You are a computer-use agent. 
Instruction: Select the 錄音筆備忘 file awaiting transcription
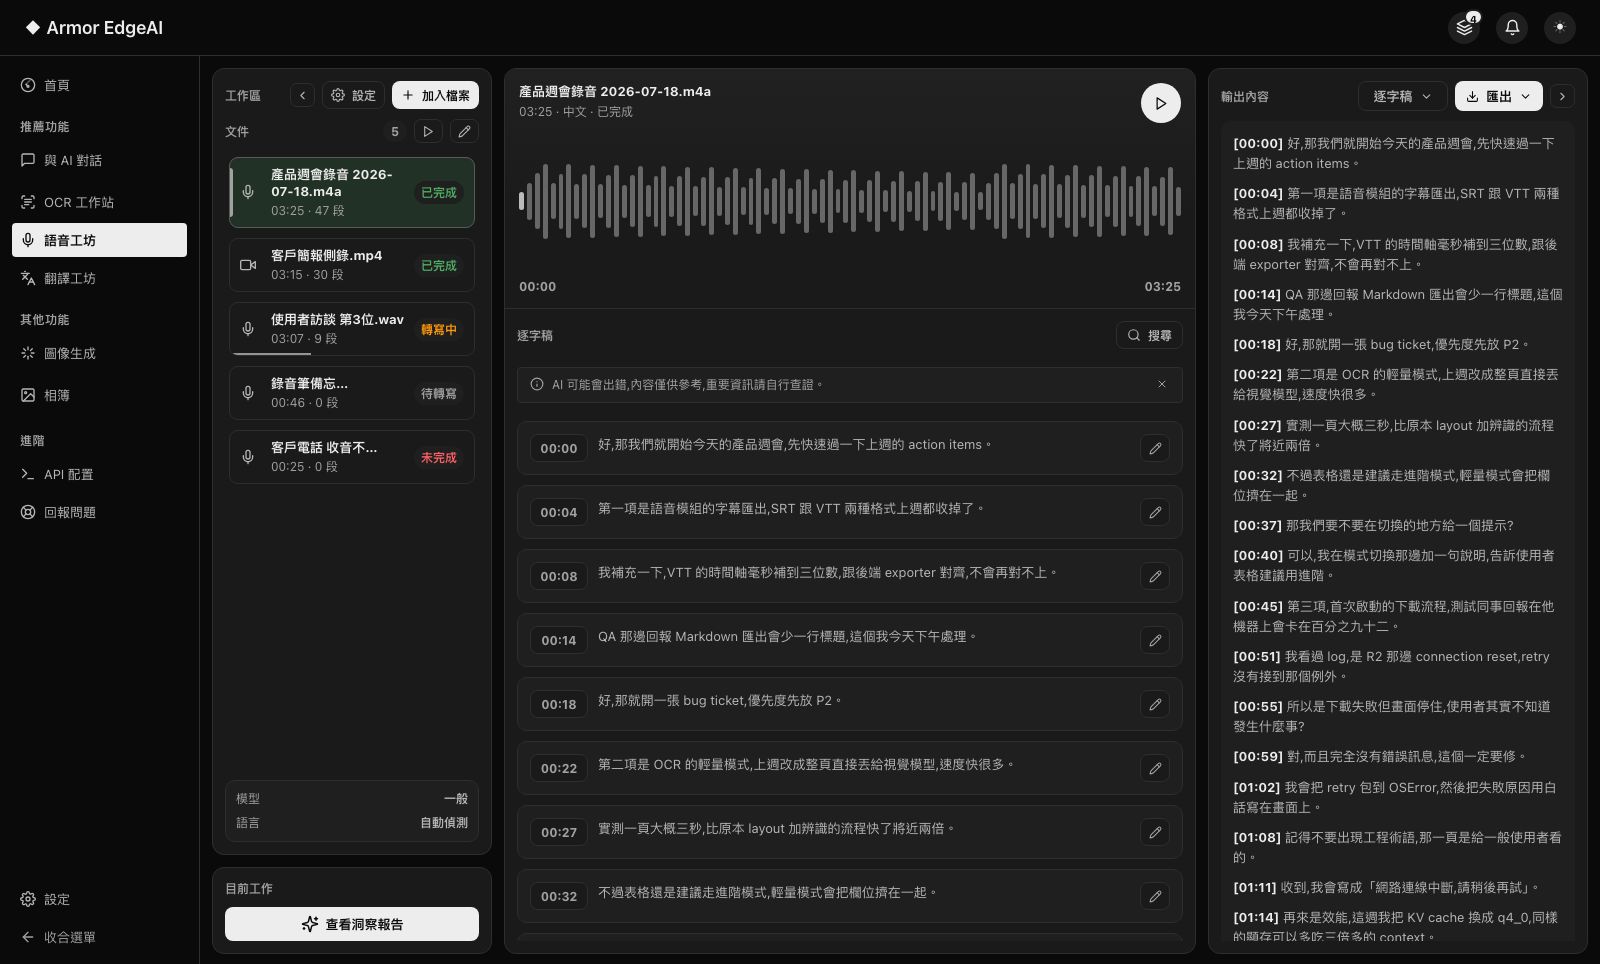(352, 393)
